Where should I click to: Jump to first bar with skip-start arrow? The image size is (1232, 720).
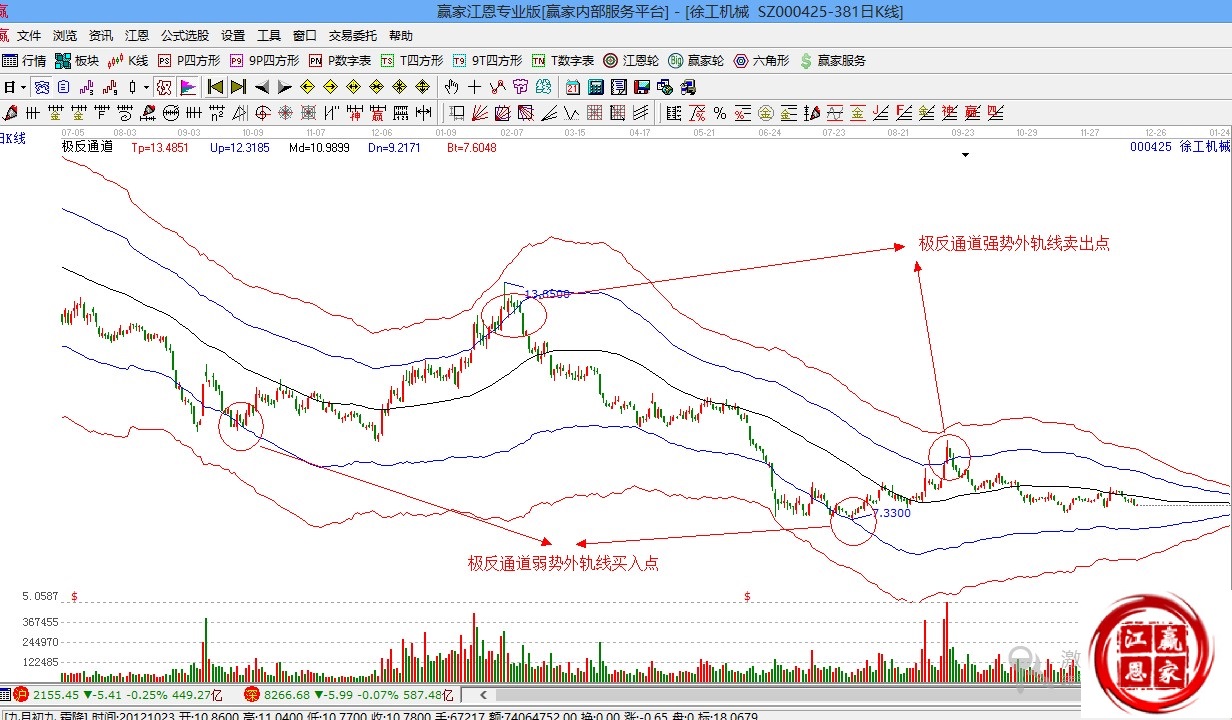coord(215,87)
